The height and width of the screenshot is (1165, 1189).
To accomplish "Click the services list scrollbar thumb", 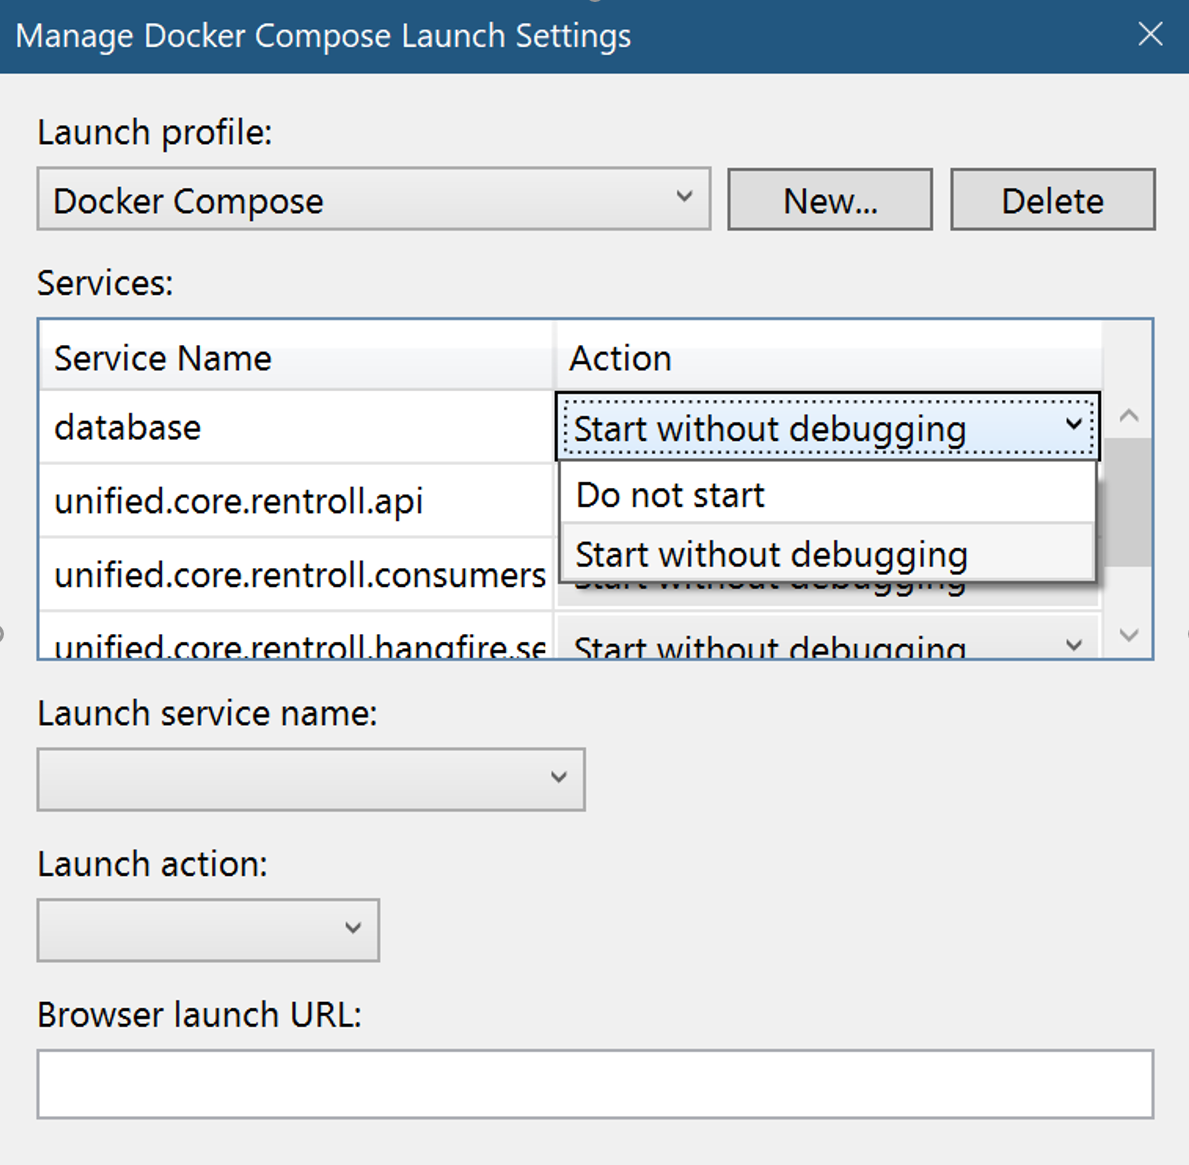I will (1128, 502).
